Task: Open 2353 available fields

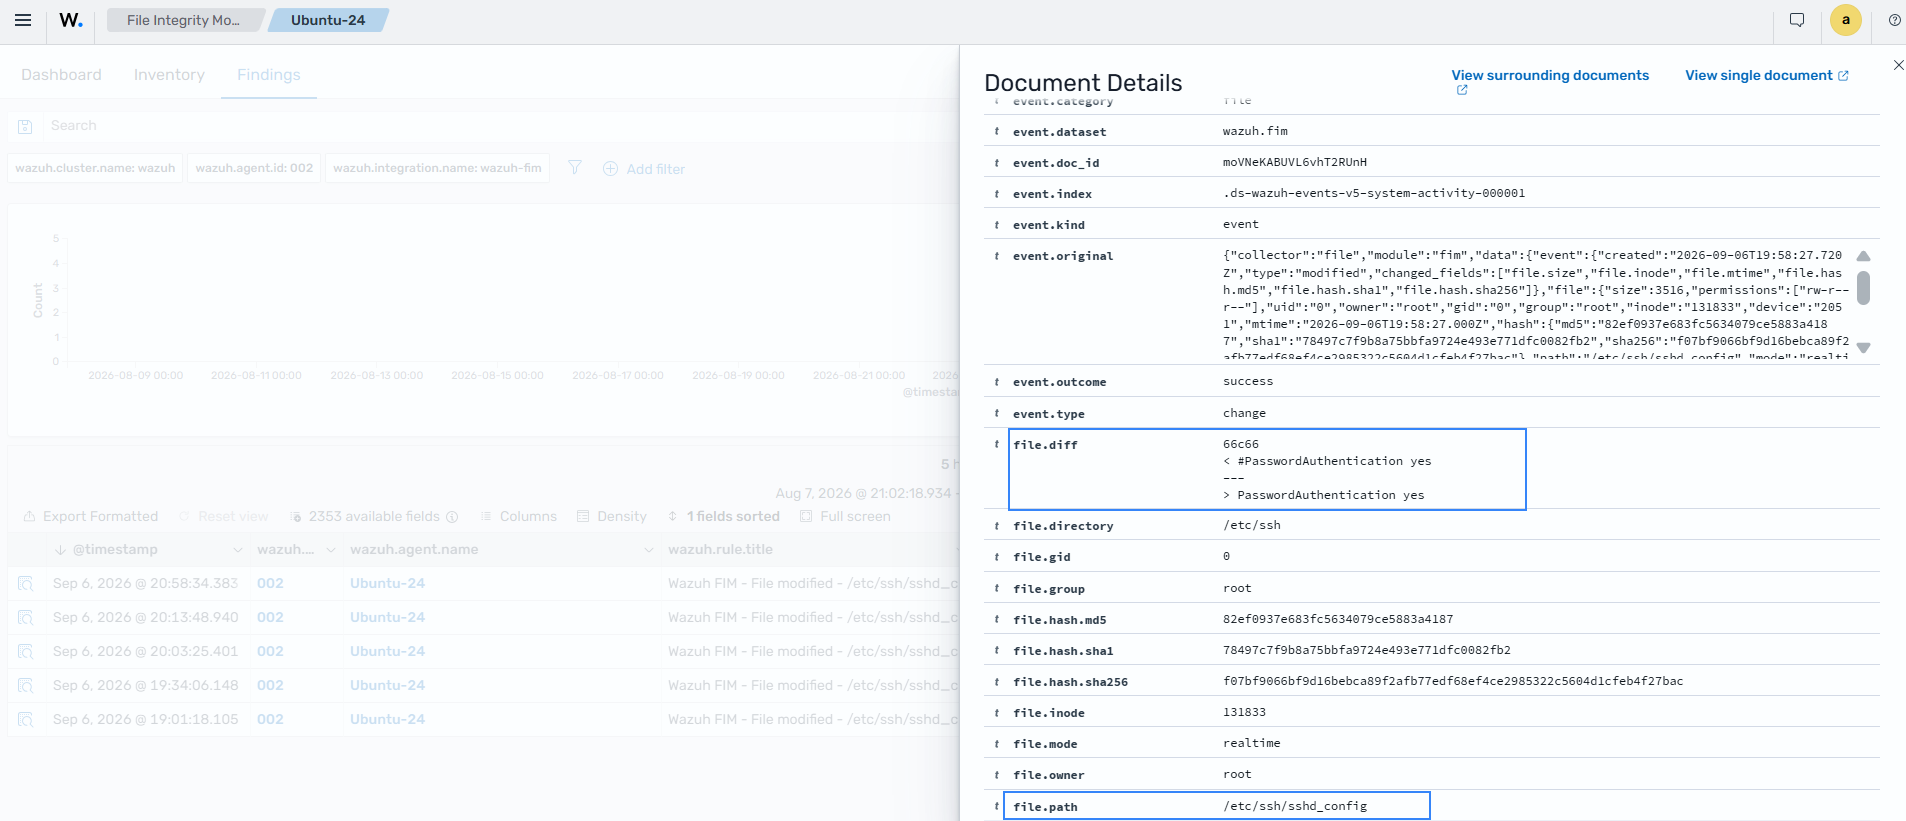Action: click(x=374, y=517)
